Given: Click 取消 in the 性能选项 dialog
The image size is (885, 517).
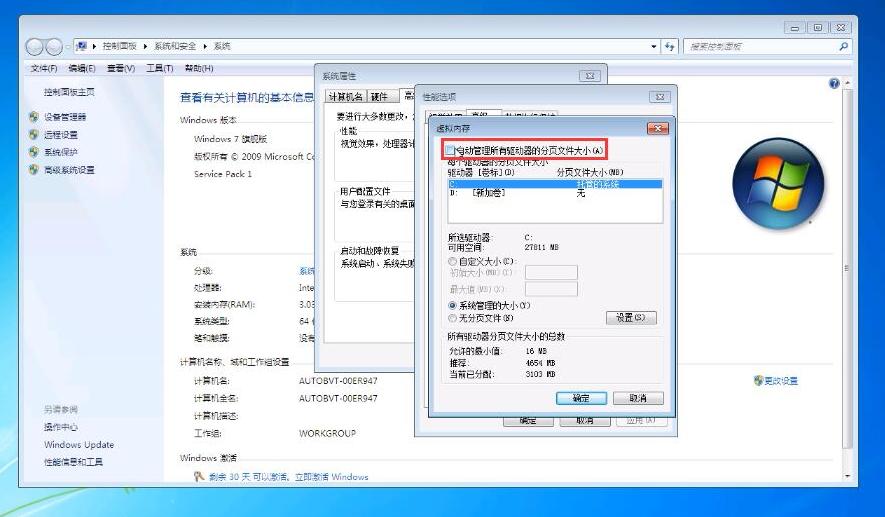Looking at the screenshot, I should [x=585, y=421].
